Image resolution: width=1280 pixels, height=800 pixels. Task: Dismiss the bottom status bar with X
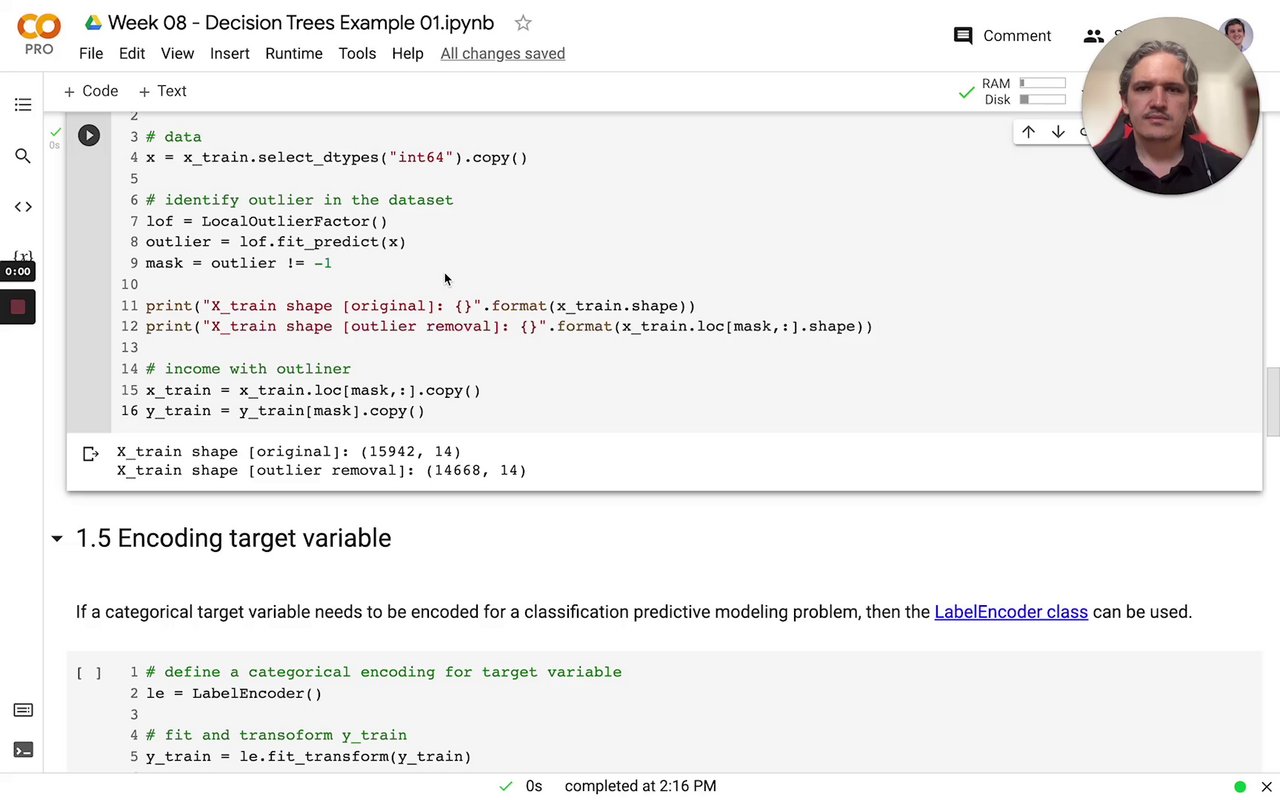1266,787
